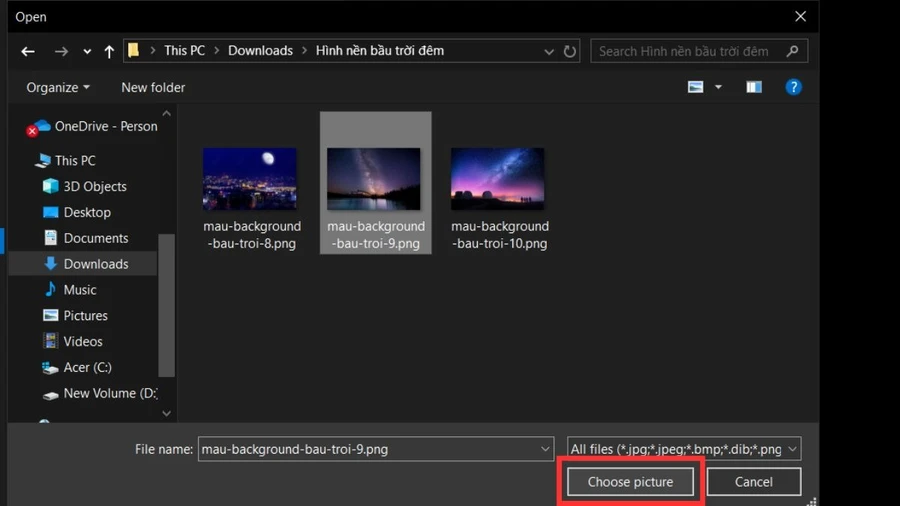Open Music in the sidebar
The width and height of the screenshot is (900, 506).
pyautogui.click(x=80, y=290)
